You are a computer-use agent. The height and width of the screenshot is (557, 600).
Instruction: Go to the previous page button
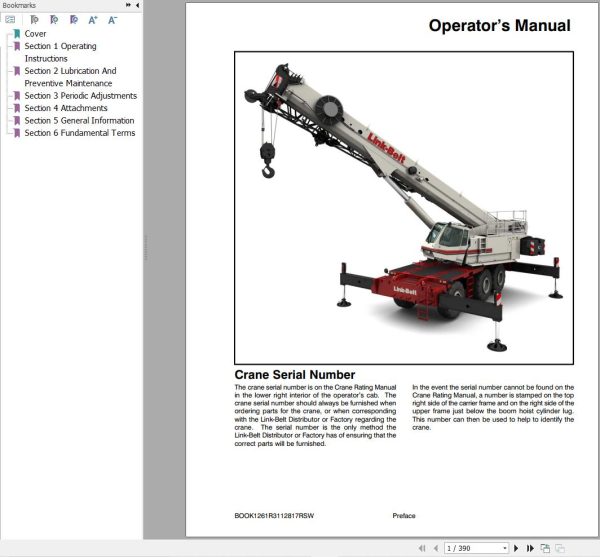click(x=435, y=548)
